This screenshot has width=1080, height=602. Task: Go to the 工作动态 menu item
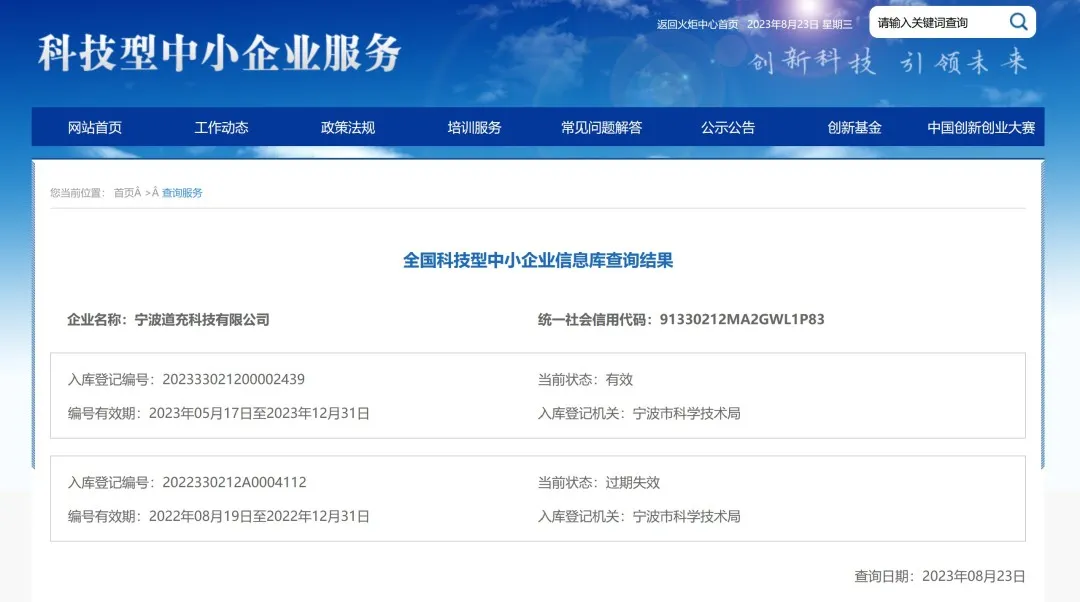click(x=221, y=127)
